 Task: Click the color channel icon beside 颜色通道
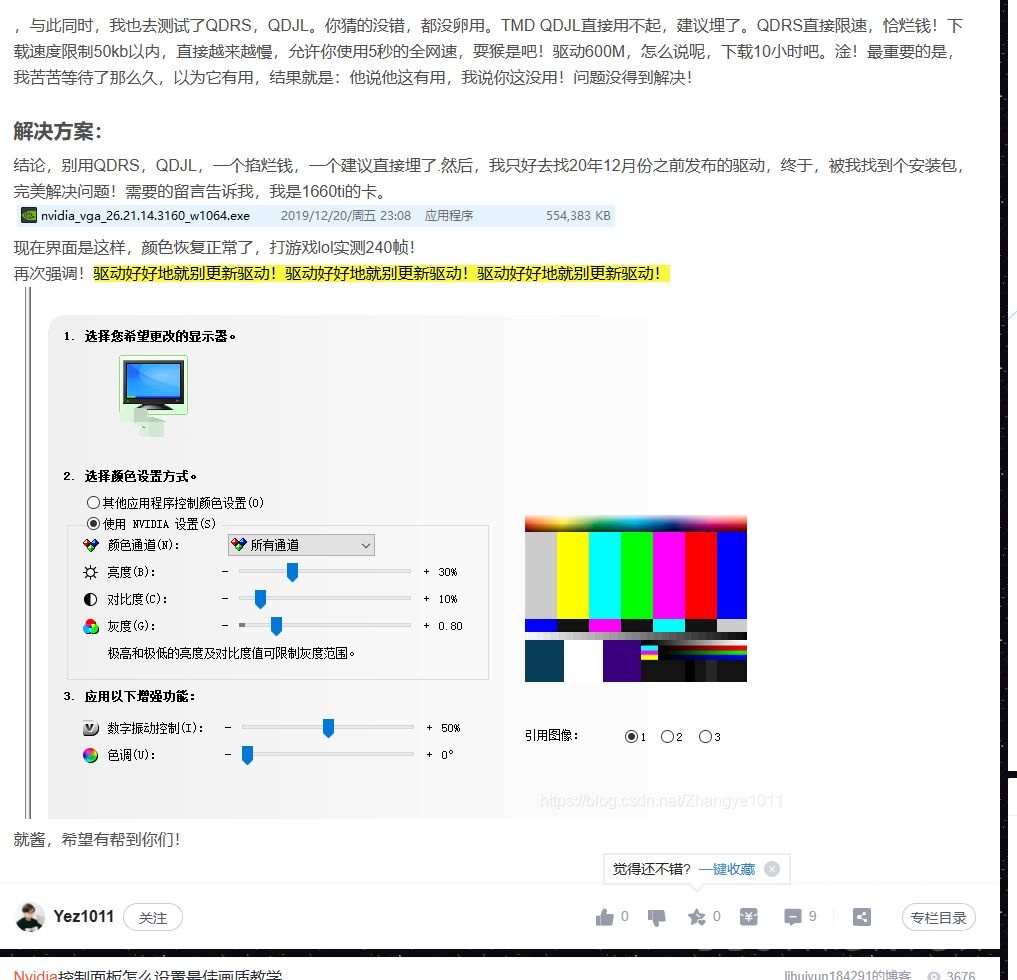click(x=91, y=545)
